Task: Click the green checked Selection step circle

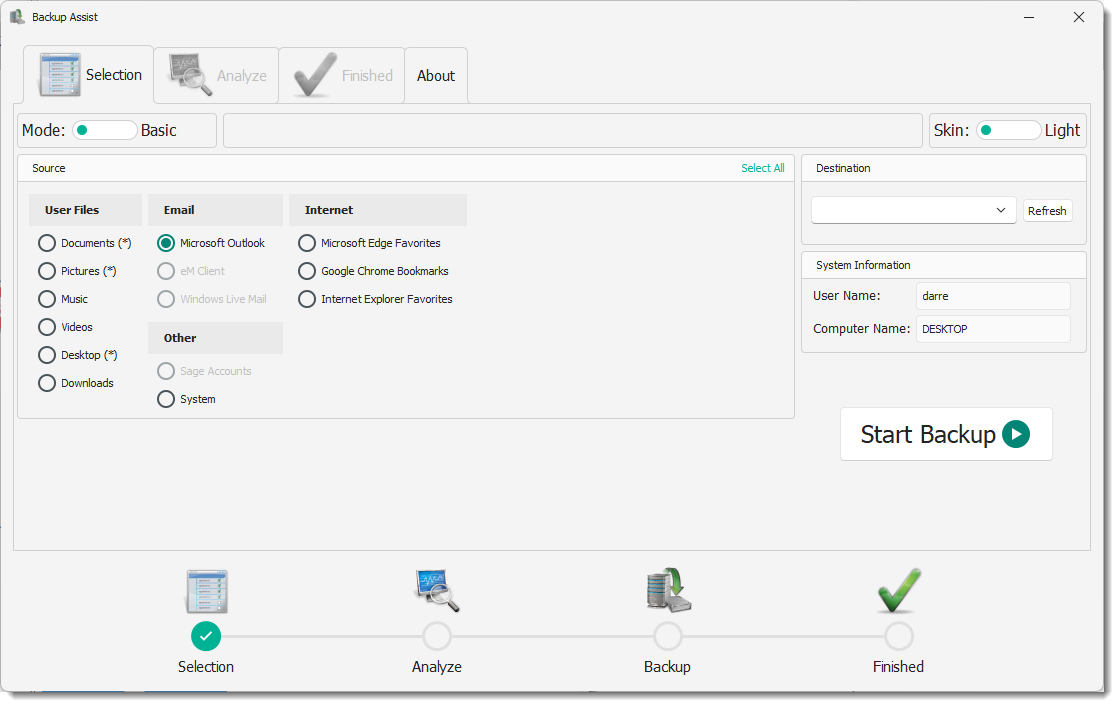Action: (x=206, y=636)
